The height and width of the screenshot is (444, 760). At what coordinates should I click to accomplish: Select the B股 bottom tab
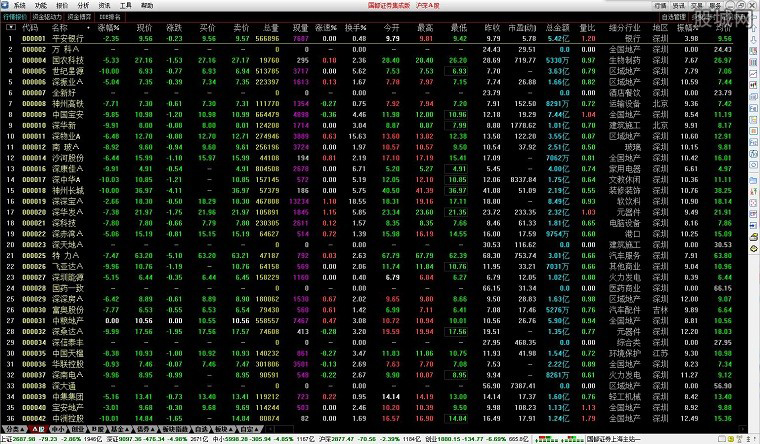click(98, 429)
